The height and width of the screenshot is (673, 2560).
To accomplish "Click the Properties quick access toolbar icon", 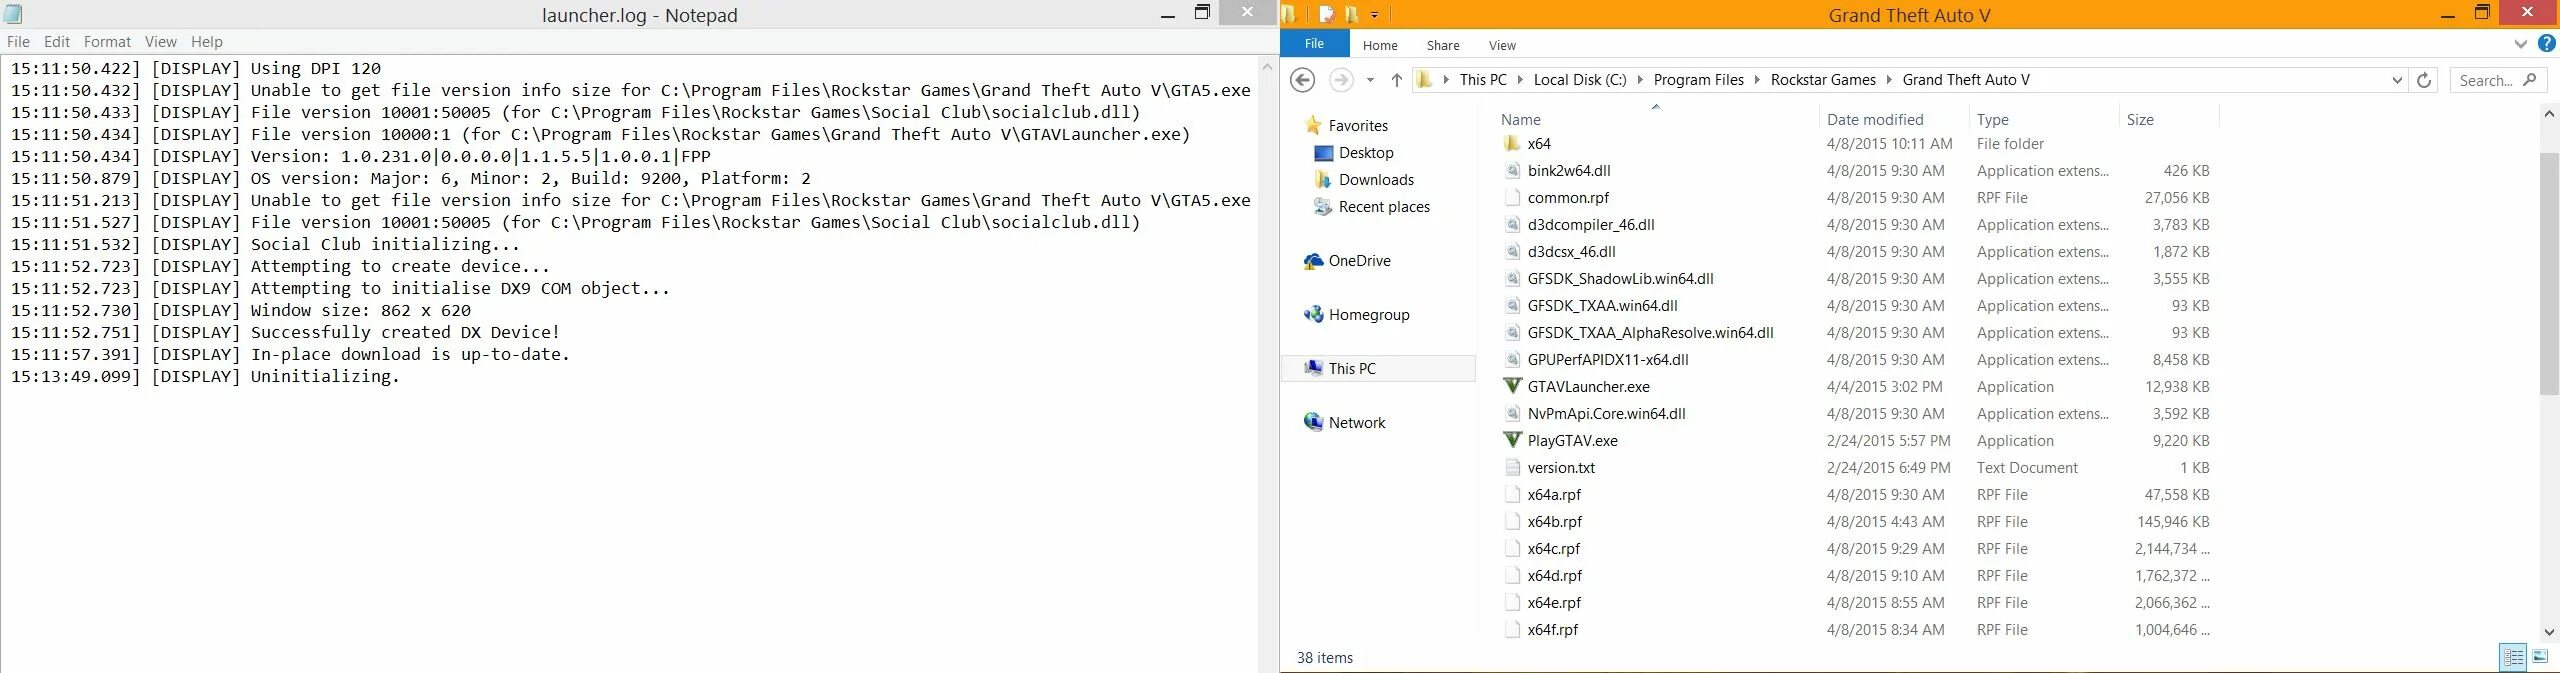I will tap(1326, 14).
